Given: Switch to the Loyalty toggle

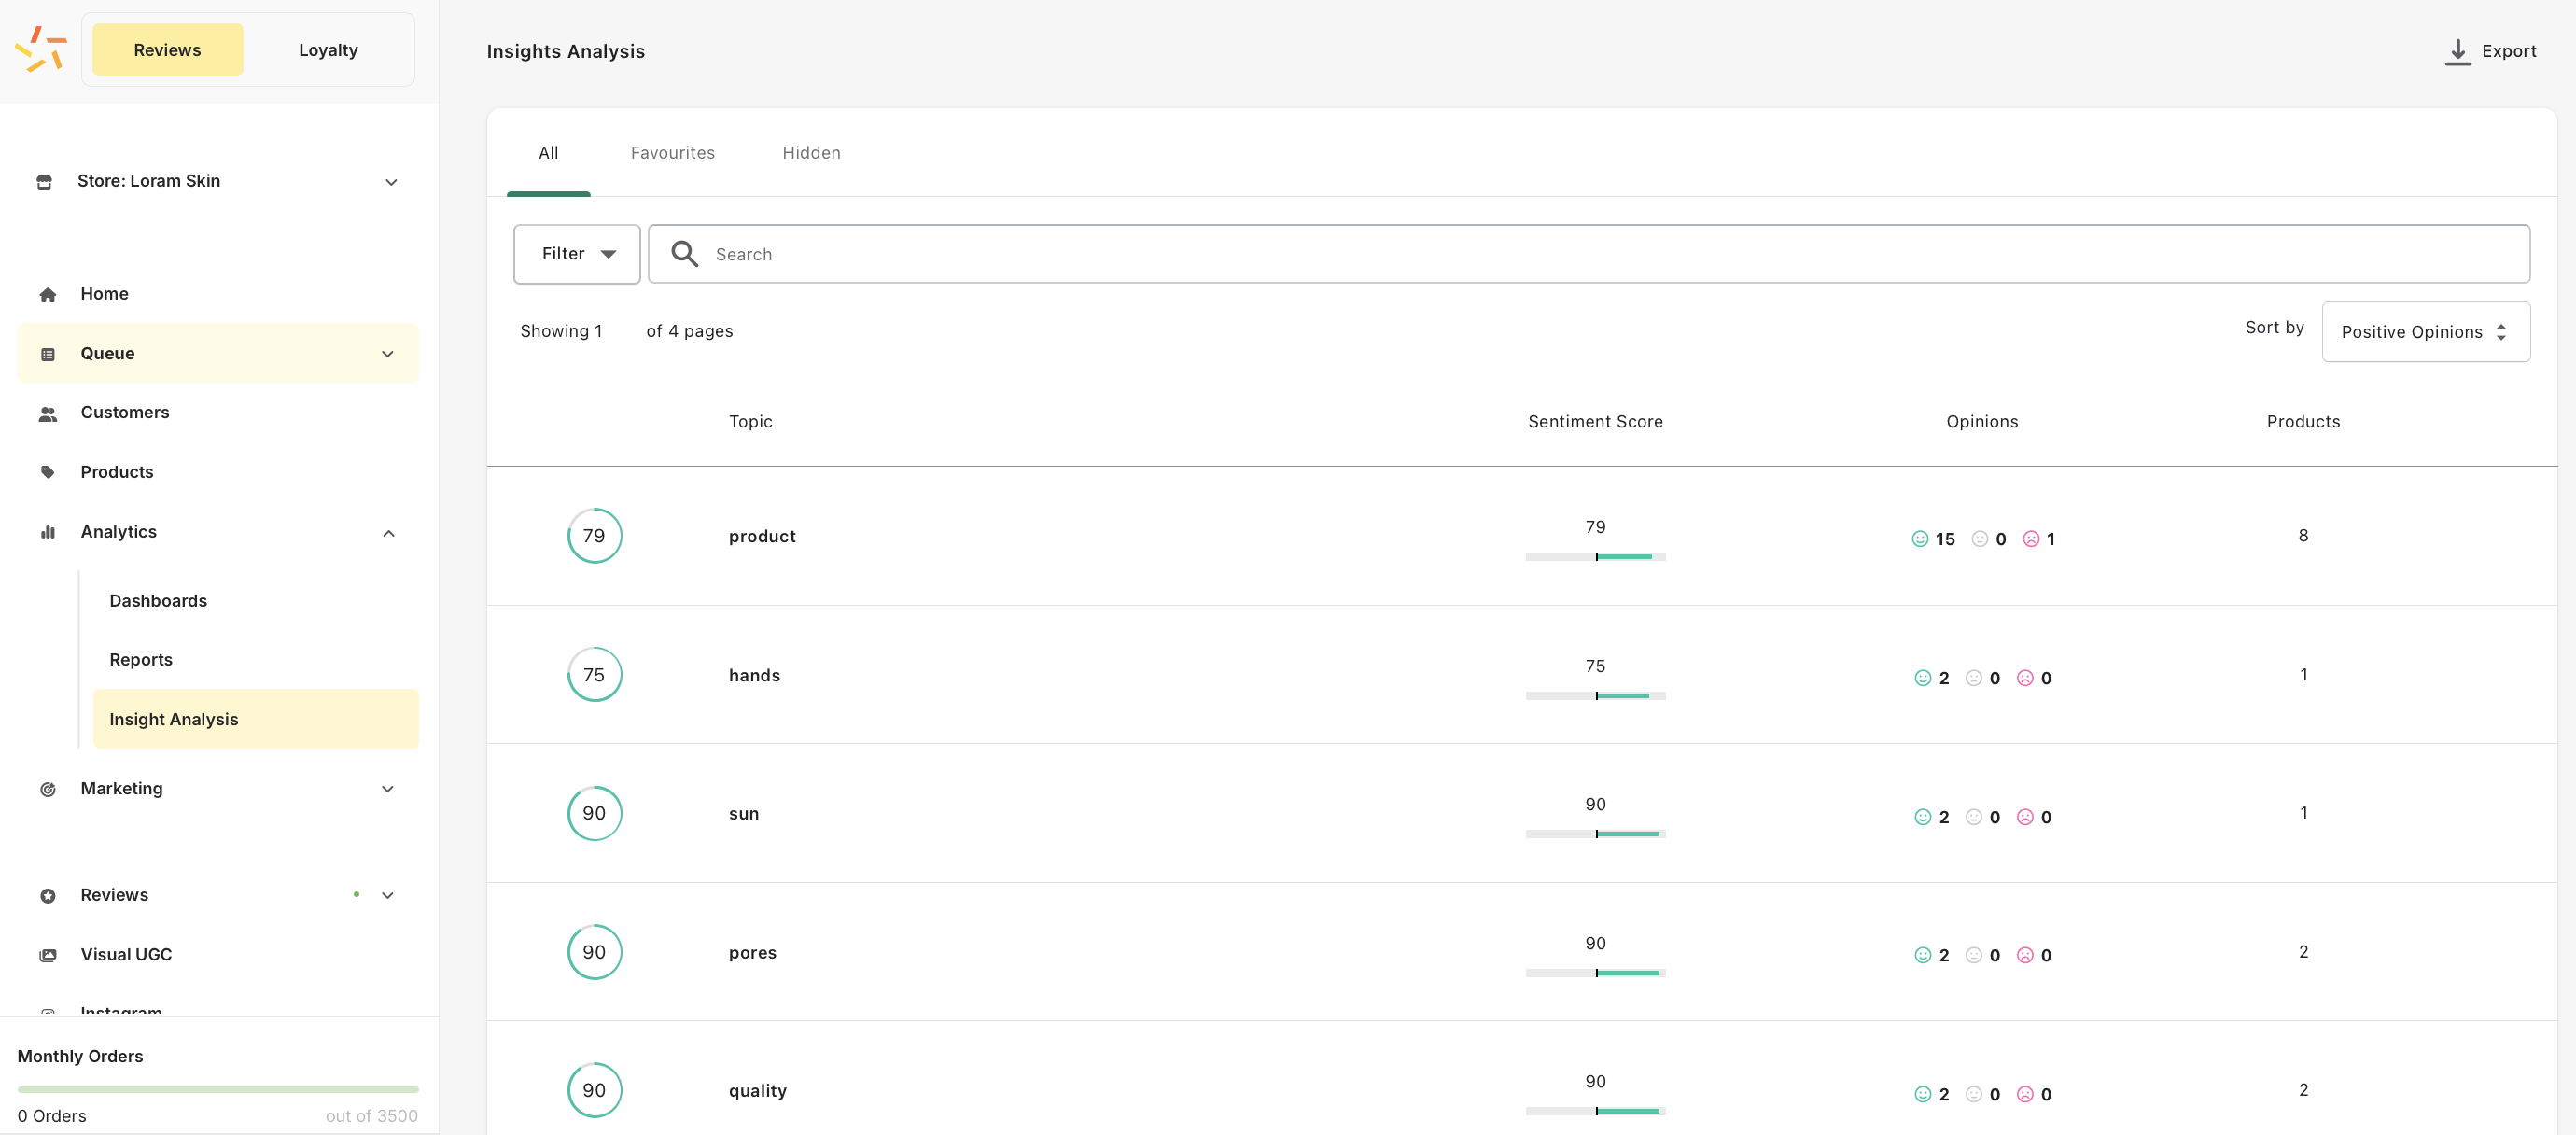Looking at the screenshot, I should pos(328,50).
